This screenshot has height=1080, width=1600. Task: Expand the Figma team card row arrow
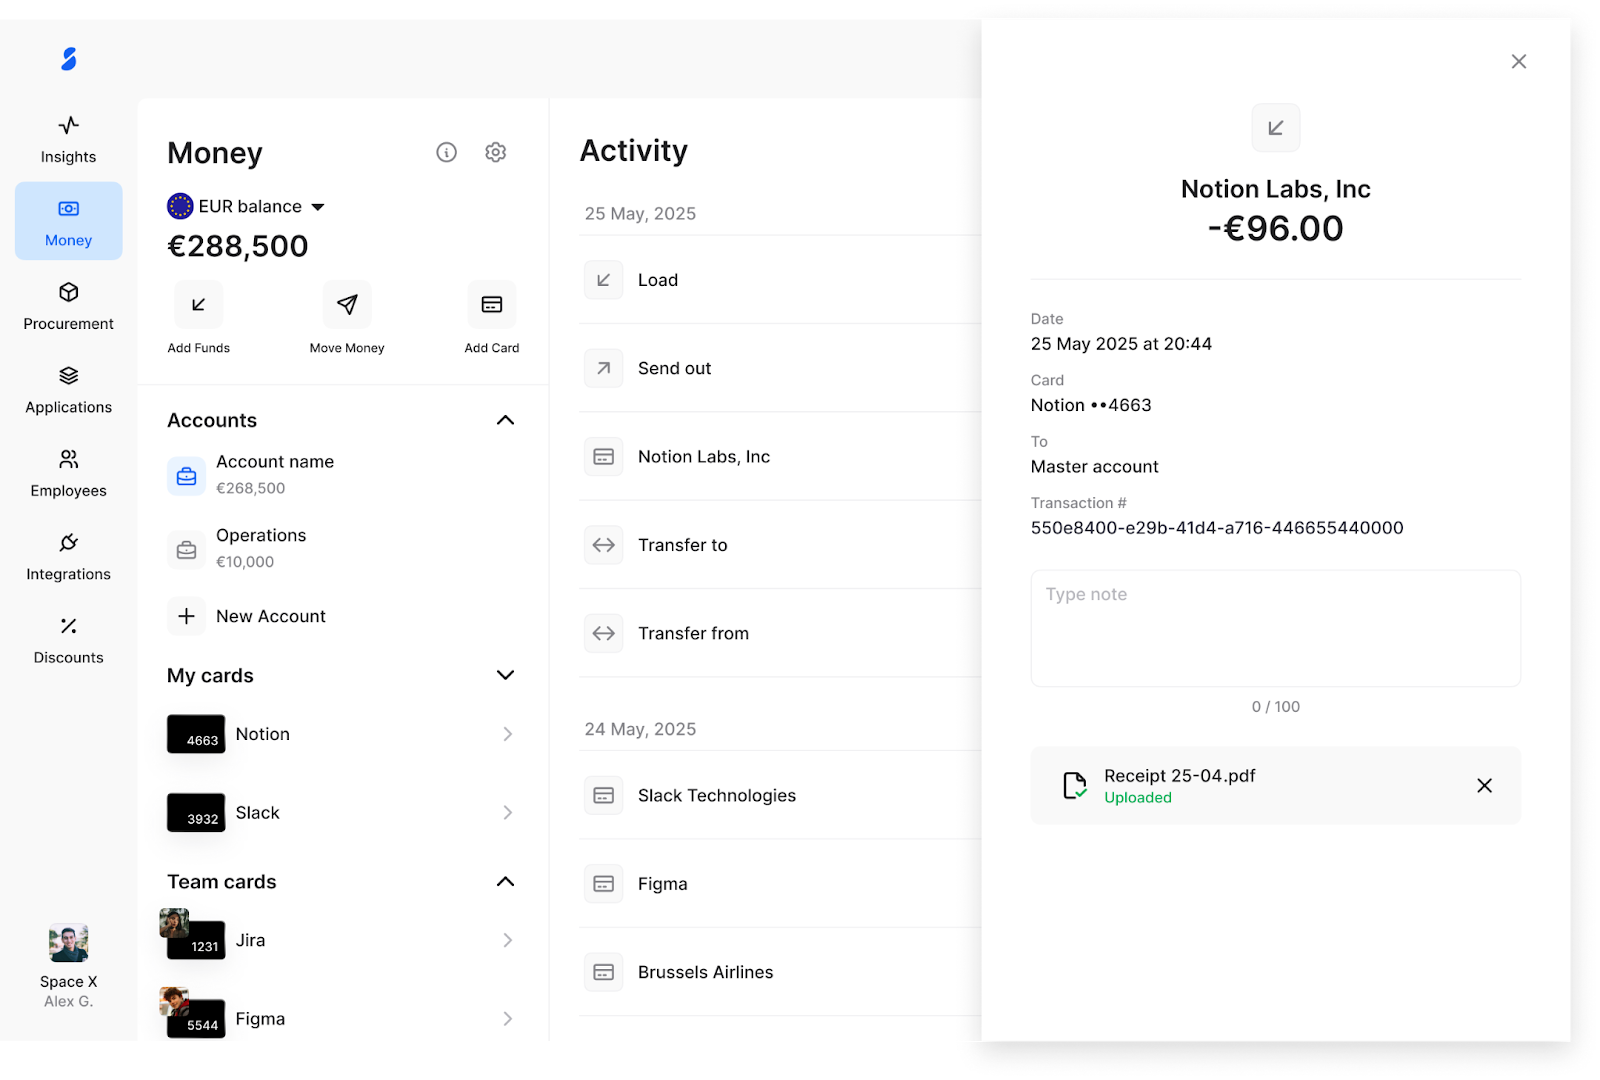coord(508,1019)
